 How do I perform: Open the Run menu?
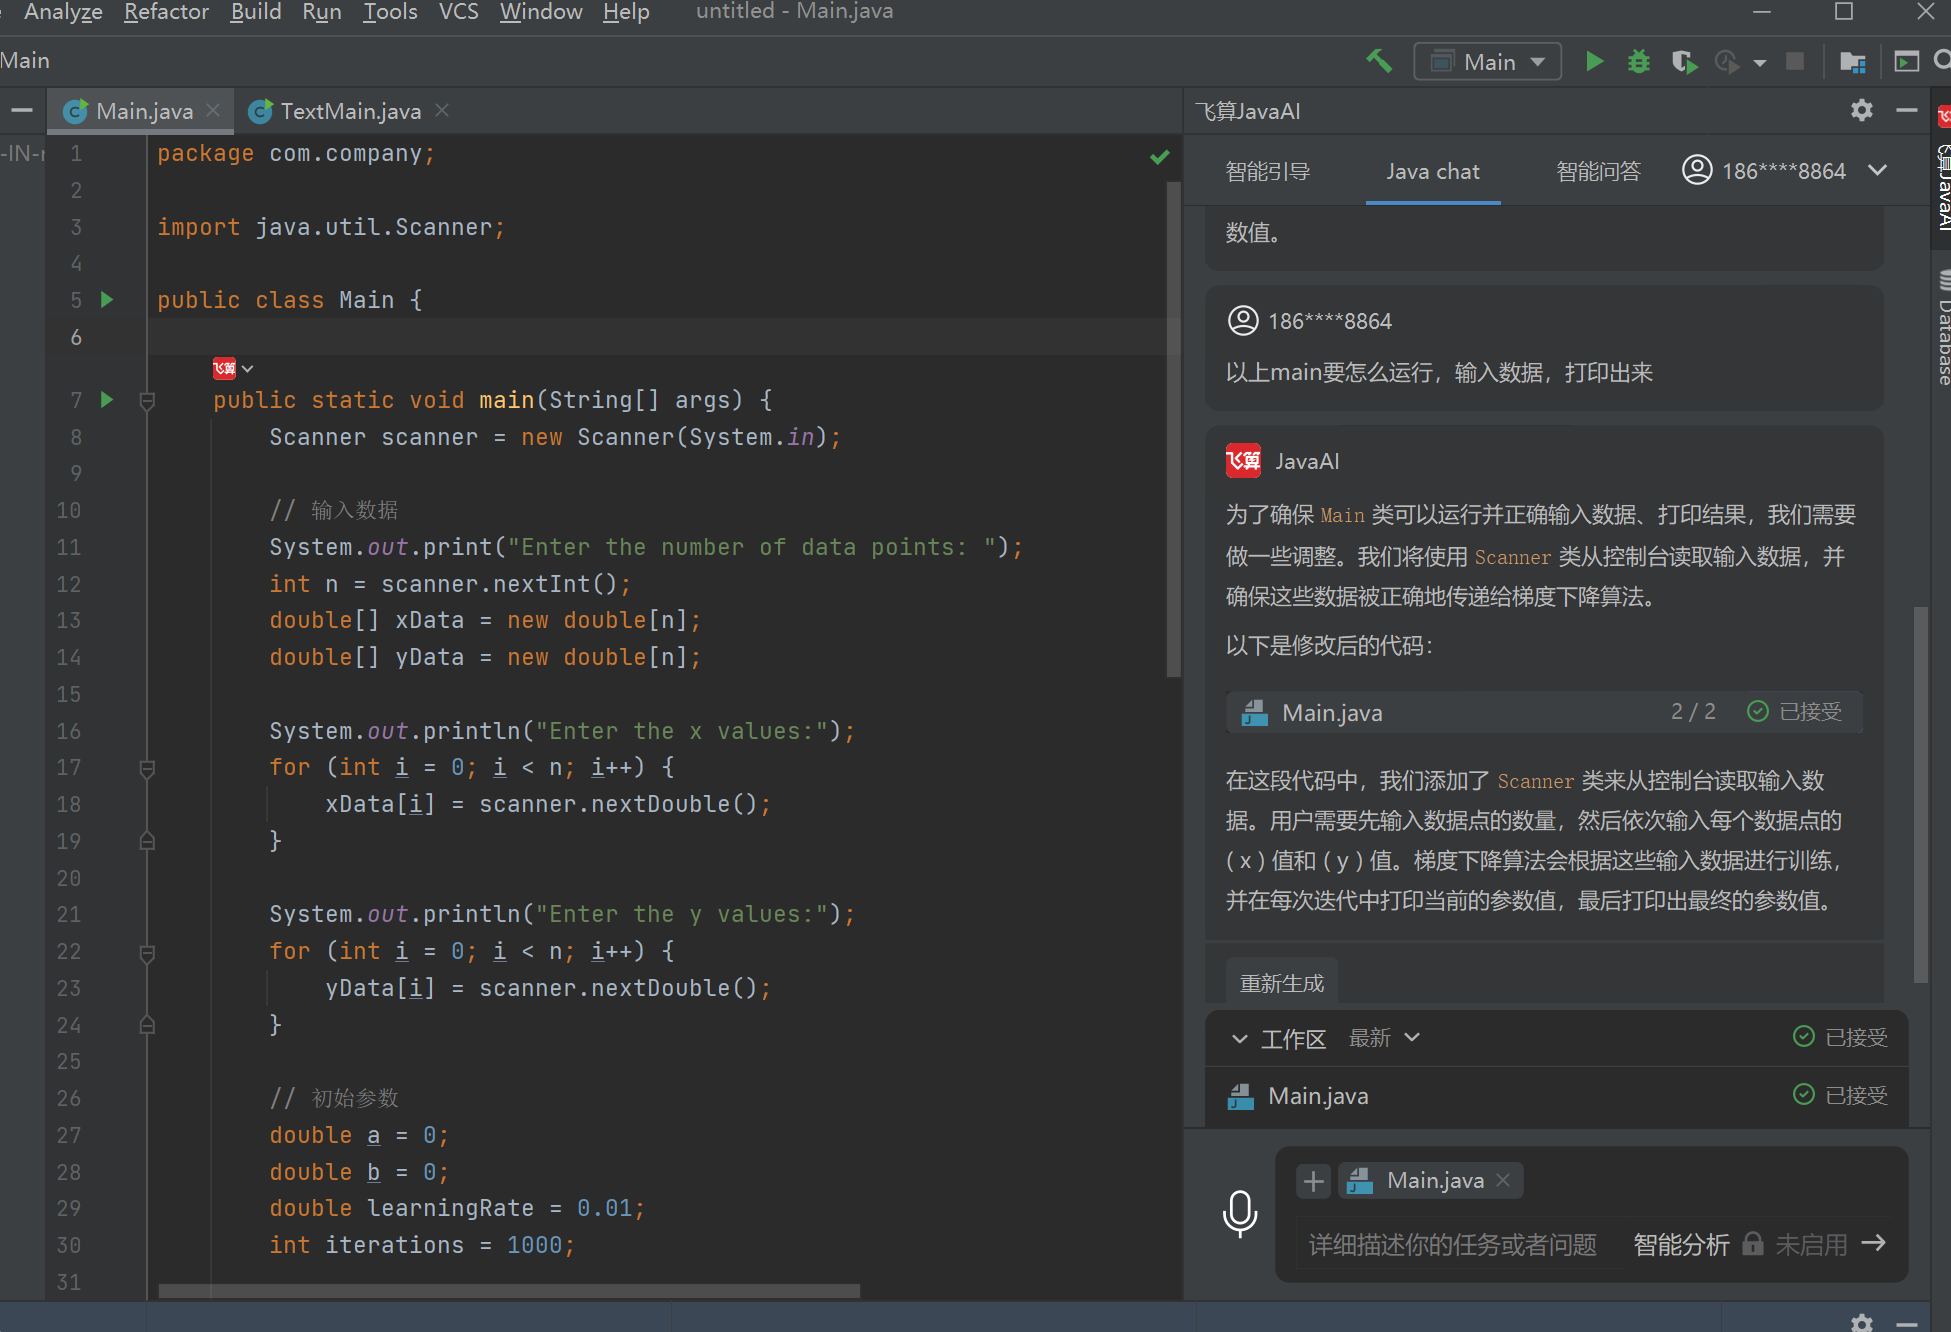322,12
